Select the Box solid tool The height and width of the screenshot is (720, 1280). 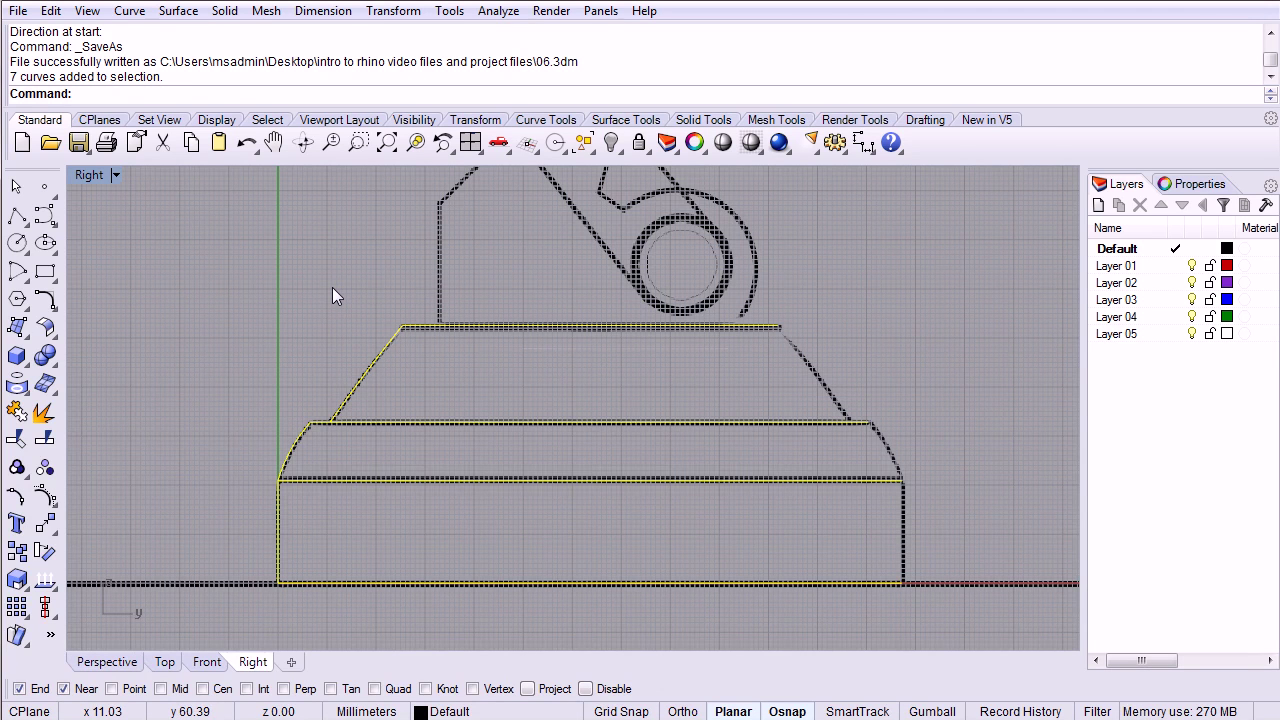point(17,356)
